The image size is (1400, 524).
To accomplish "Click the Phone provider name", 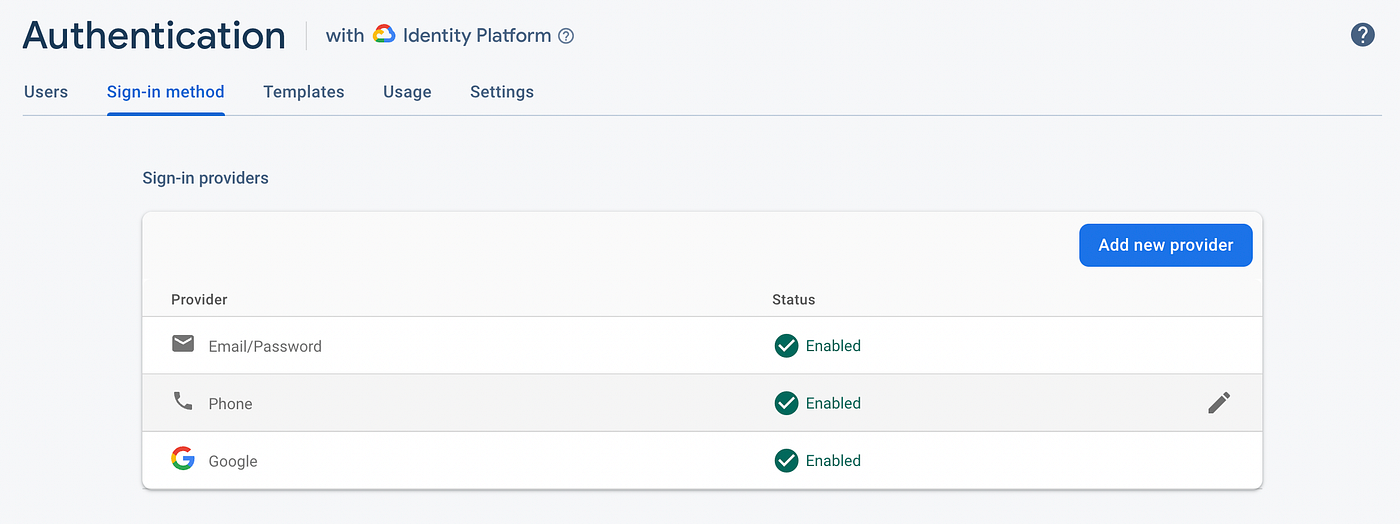I will 230,404.
